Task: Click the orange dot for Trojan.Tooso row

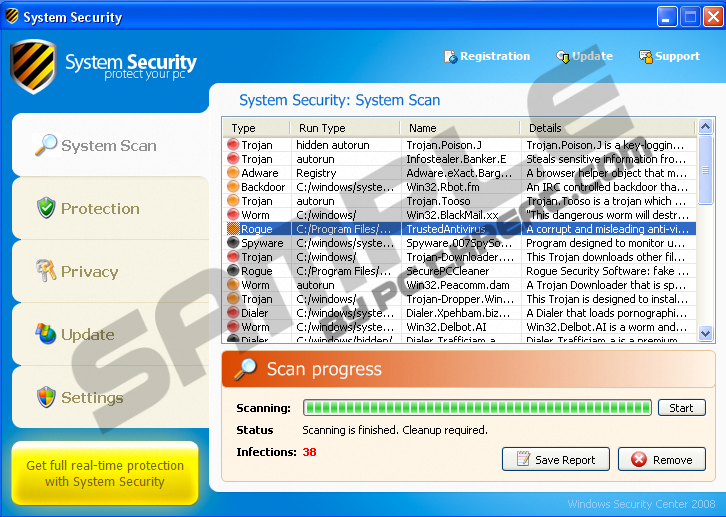Action: (233, 200)
